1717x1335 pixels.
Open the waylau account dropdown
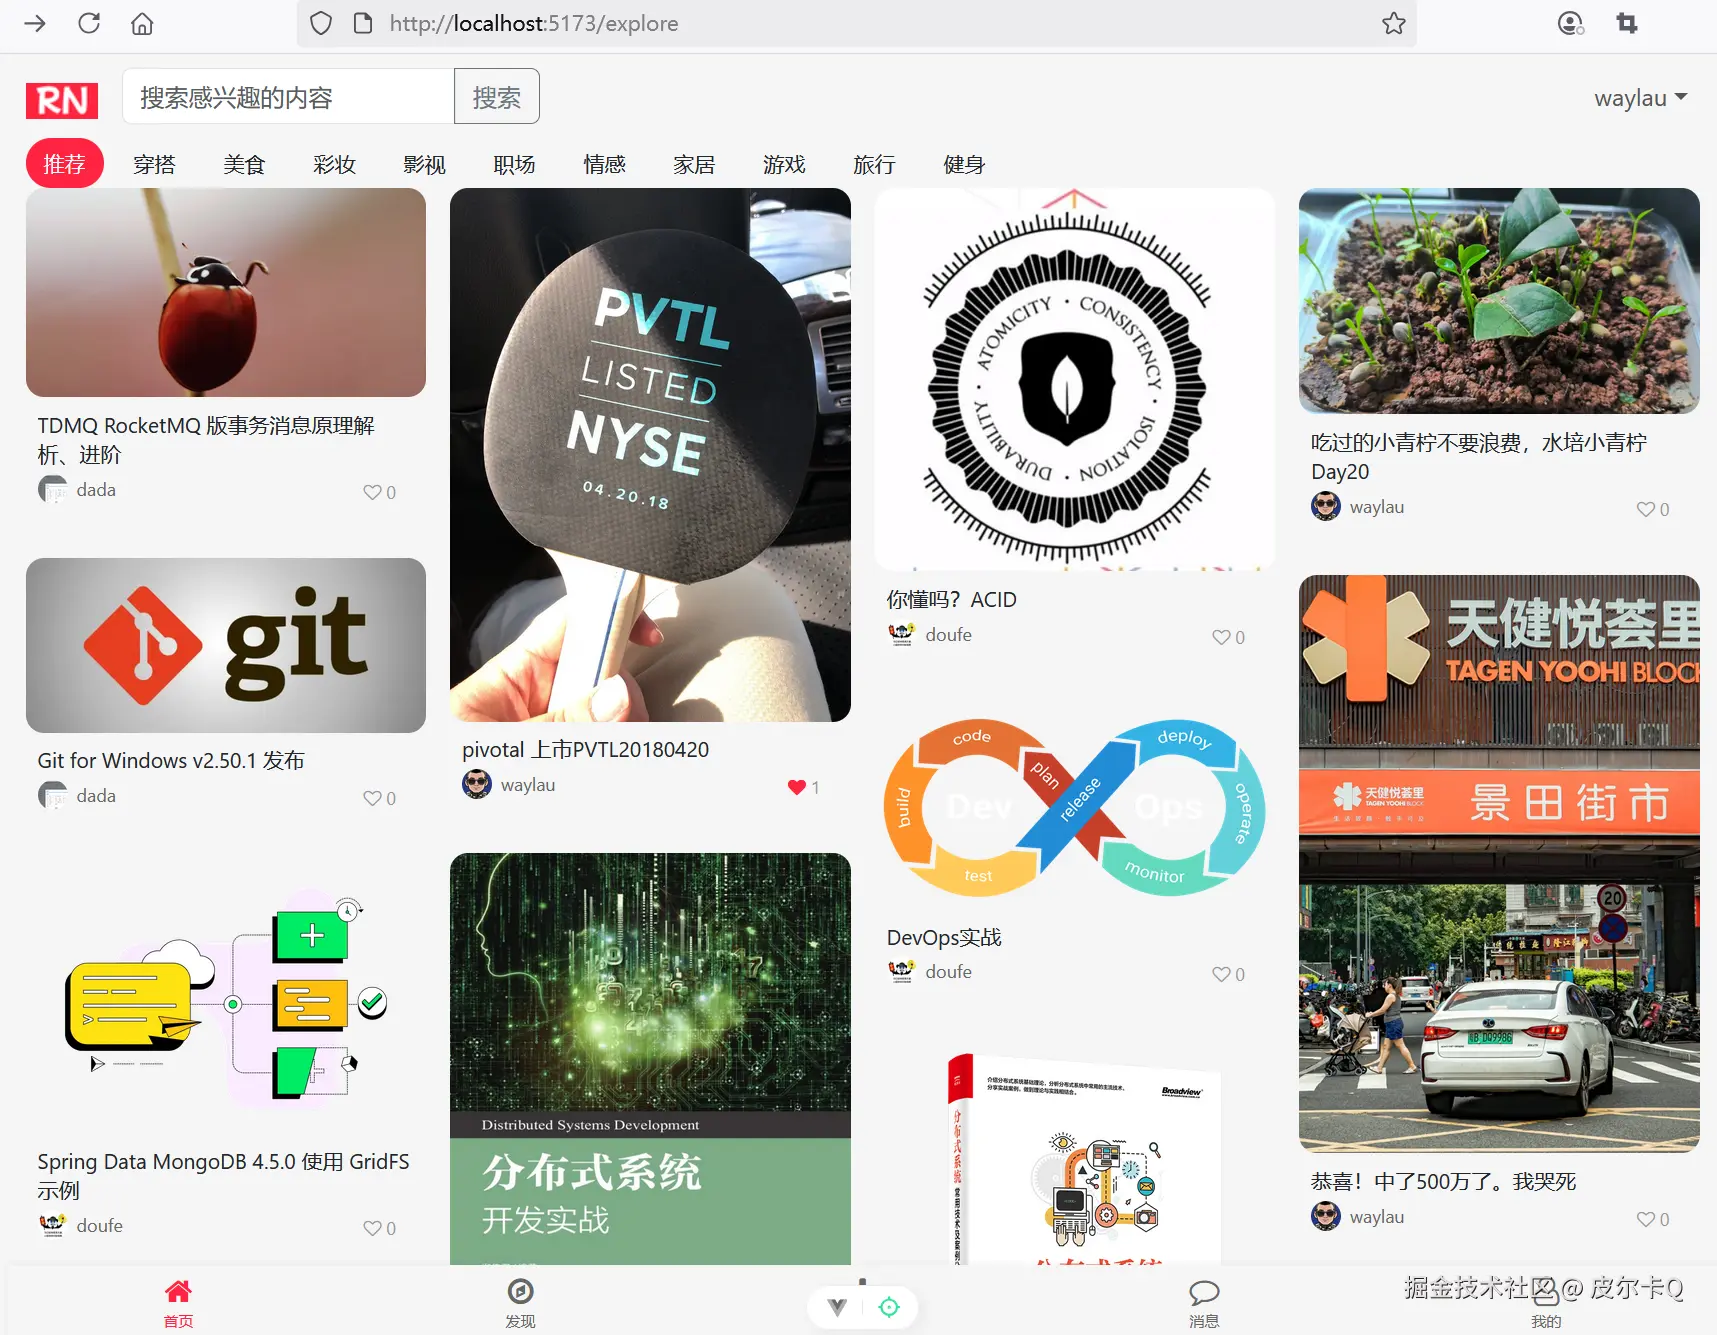(x=1640, y=97)
